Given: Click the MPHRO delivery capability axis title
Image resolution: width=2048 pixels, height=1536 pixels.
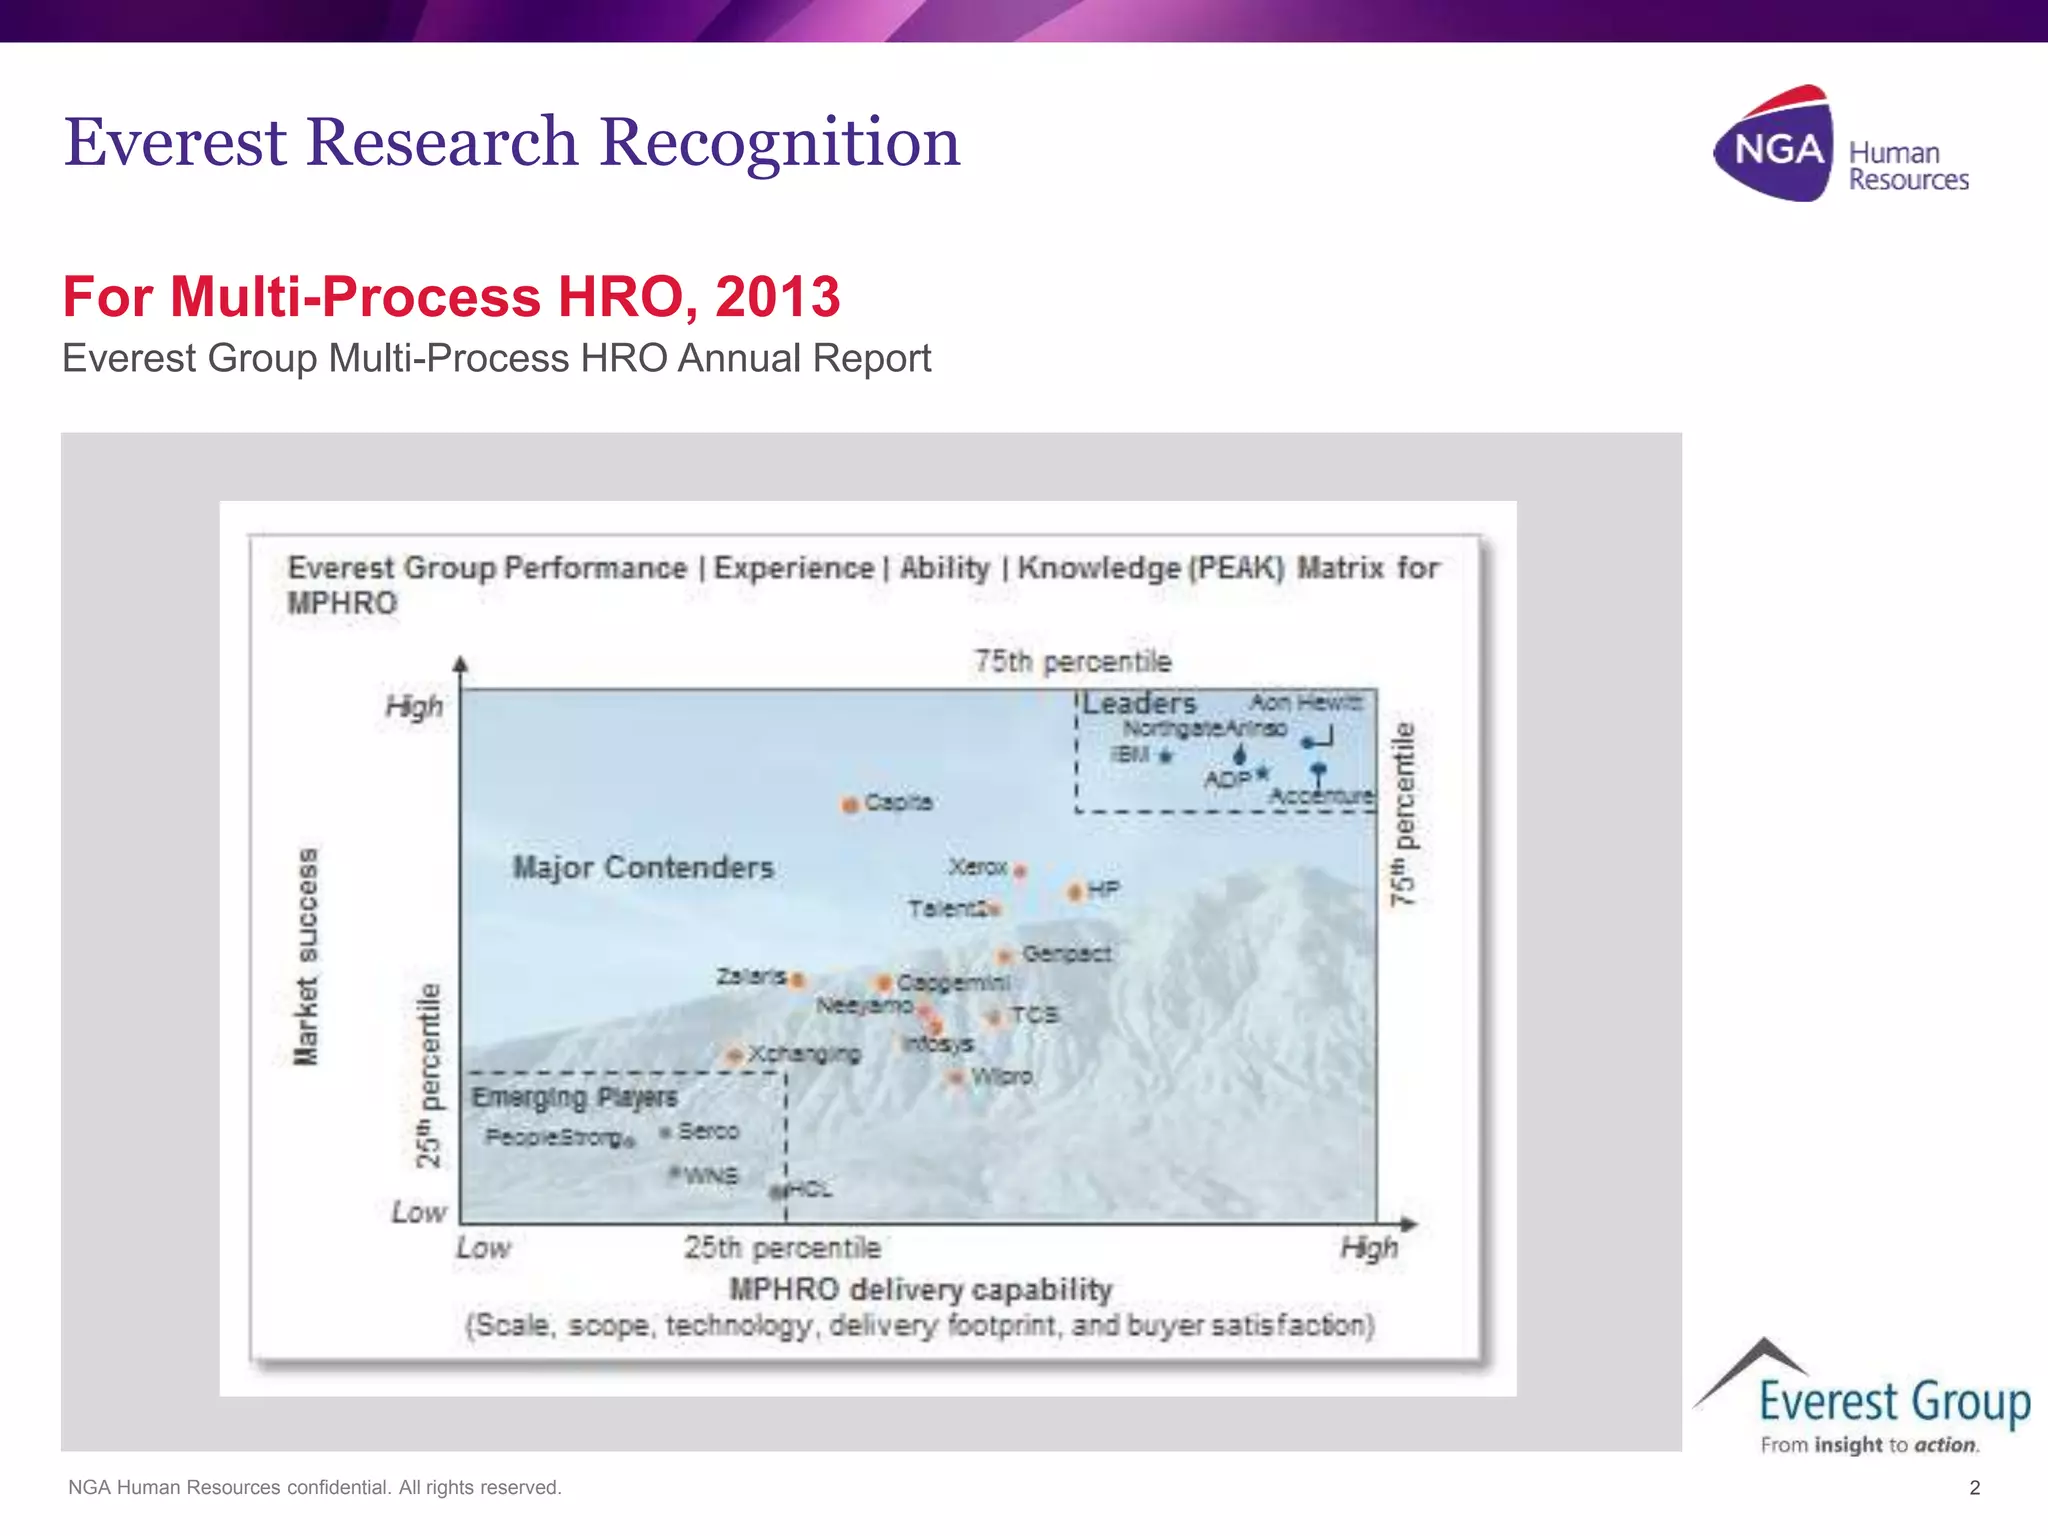Looking at the screenshot, I should (x=920, y=1290).
